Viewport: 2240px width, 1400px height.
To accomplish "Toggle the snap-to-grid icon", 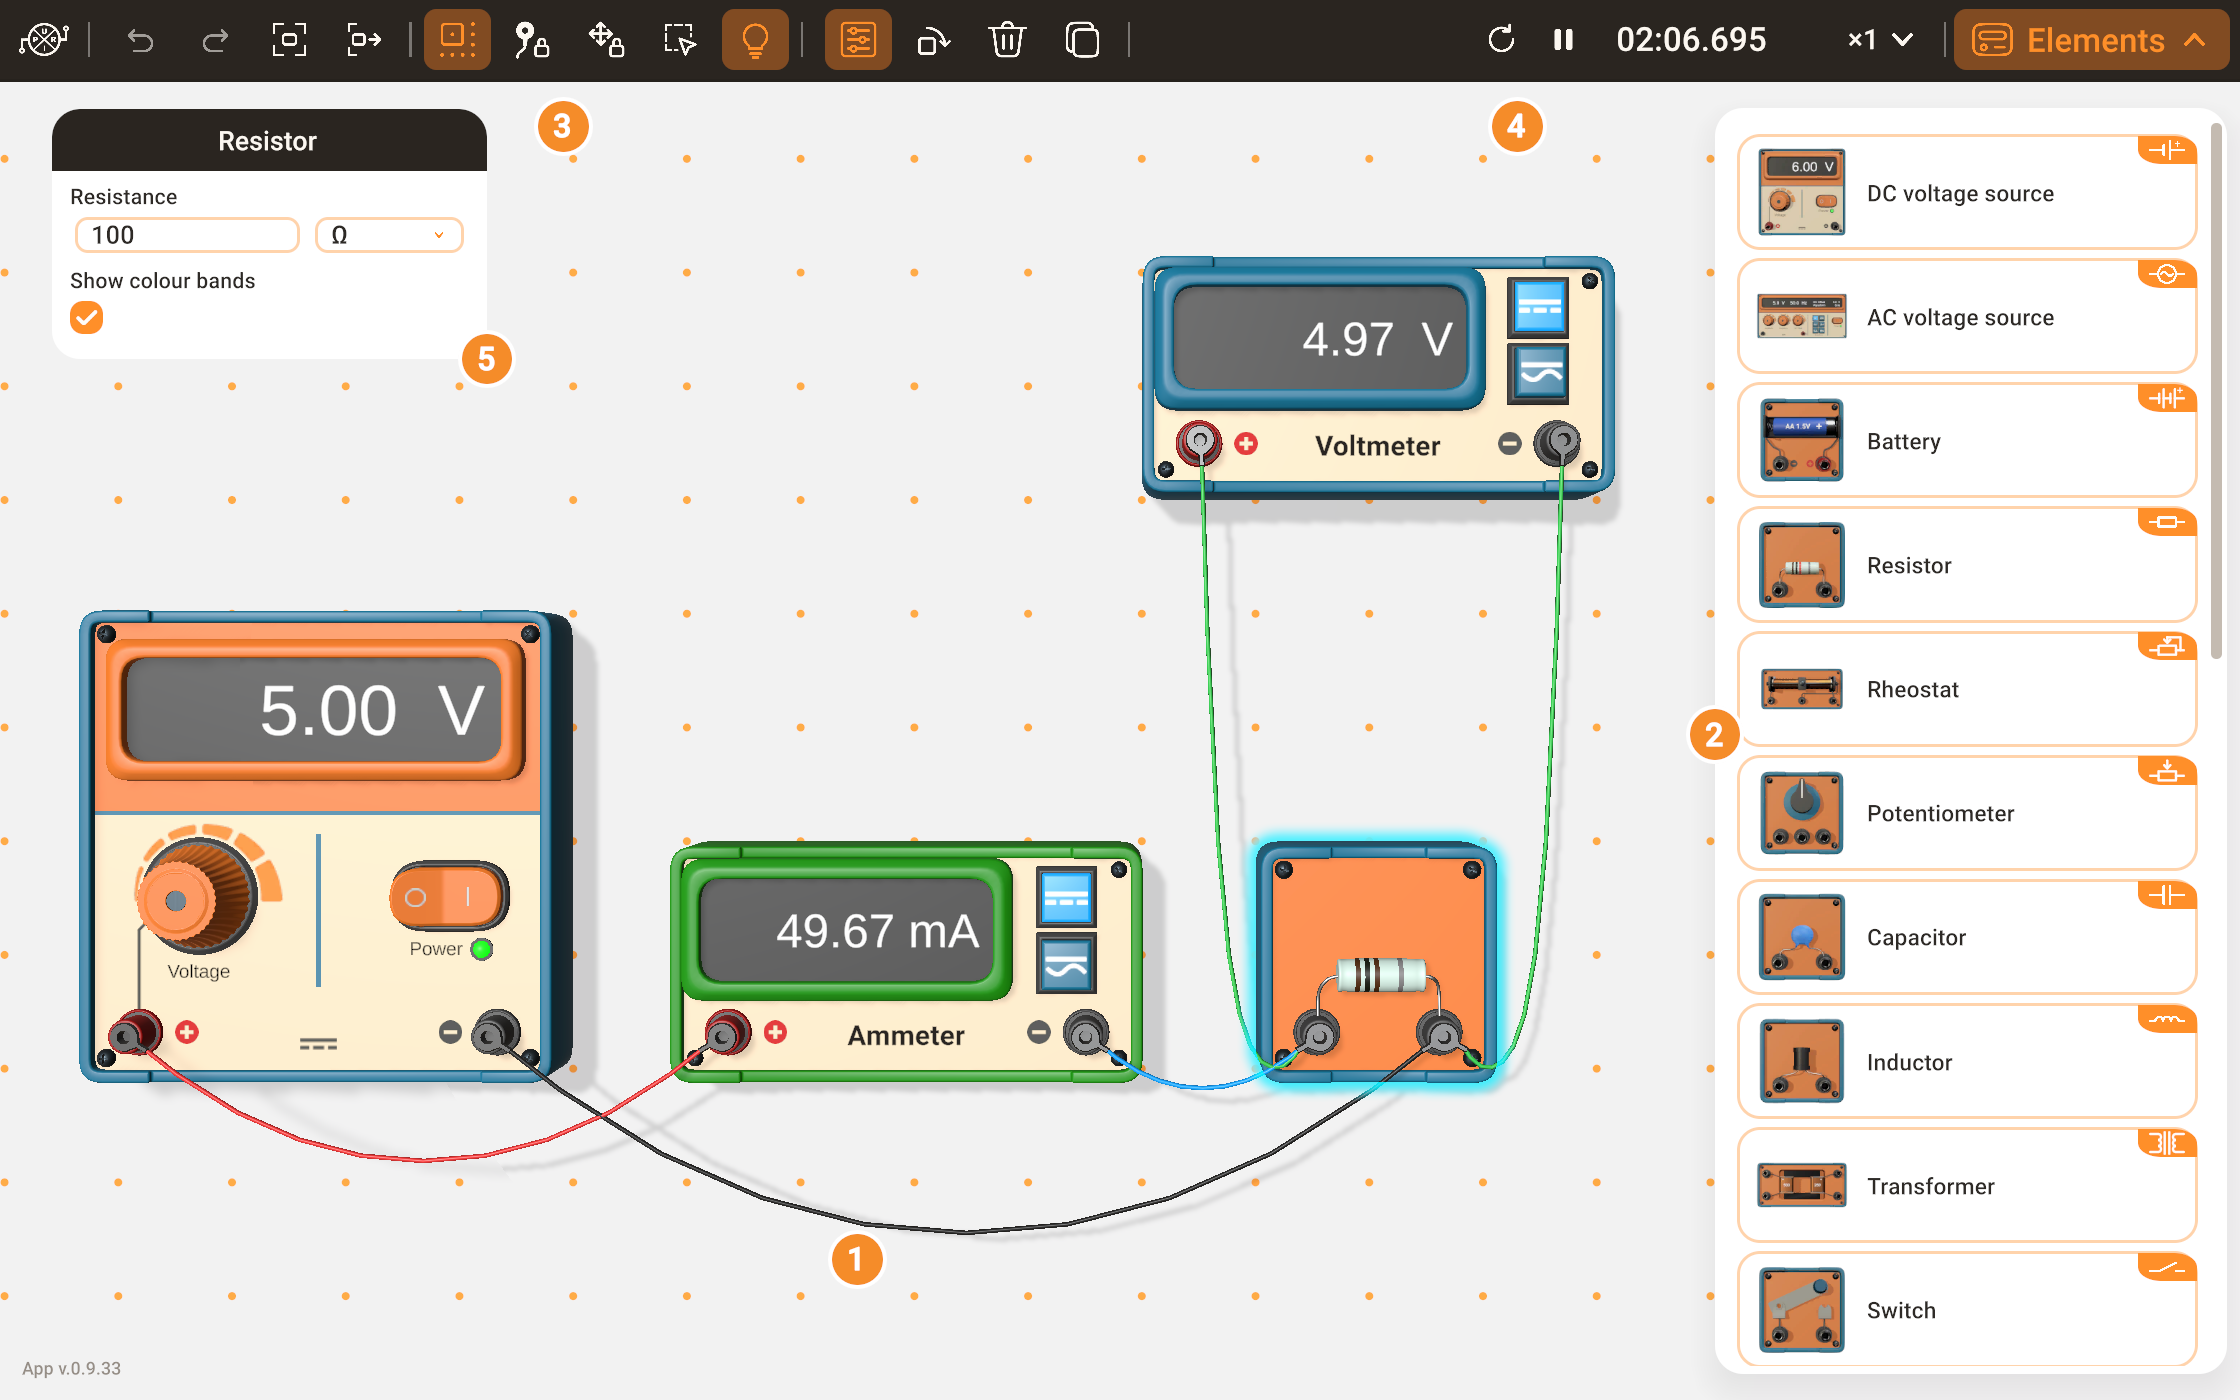I will point(457,40).
